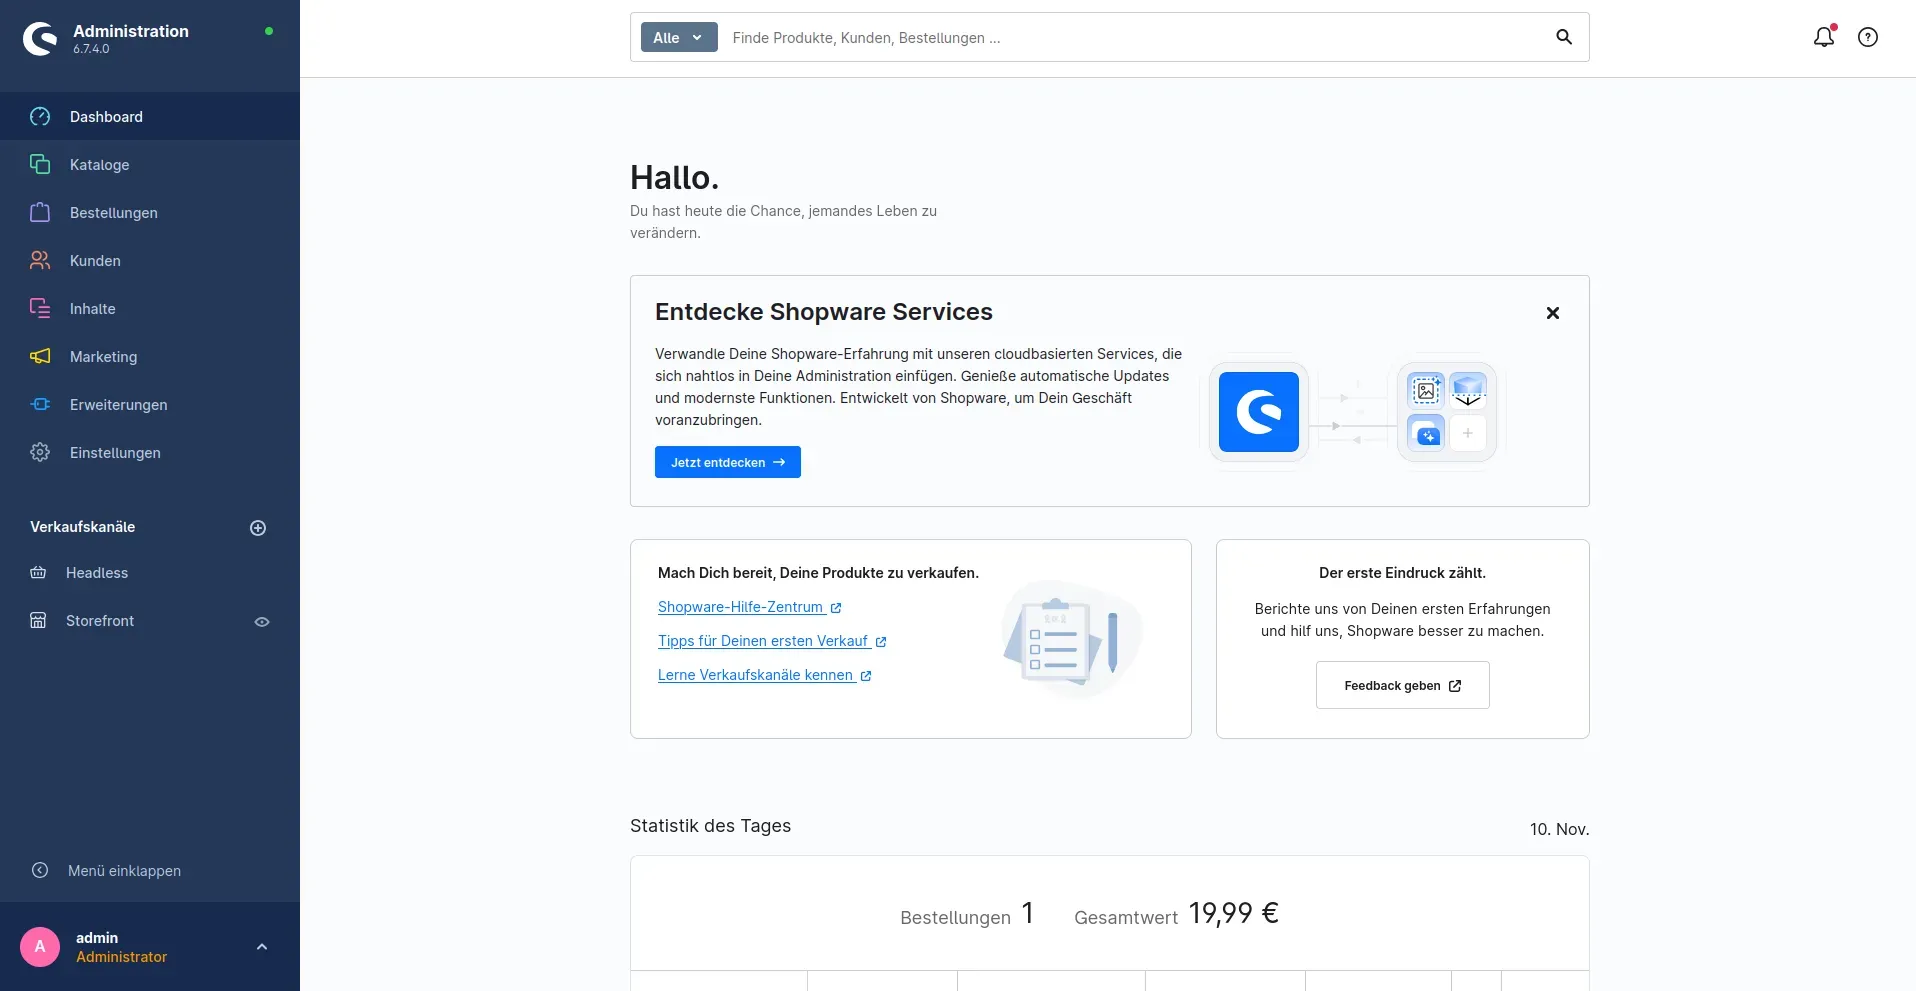The image size is (1916, 991).
Task: Click the notification bell
Action: pos(1824,37)
